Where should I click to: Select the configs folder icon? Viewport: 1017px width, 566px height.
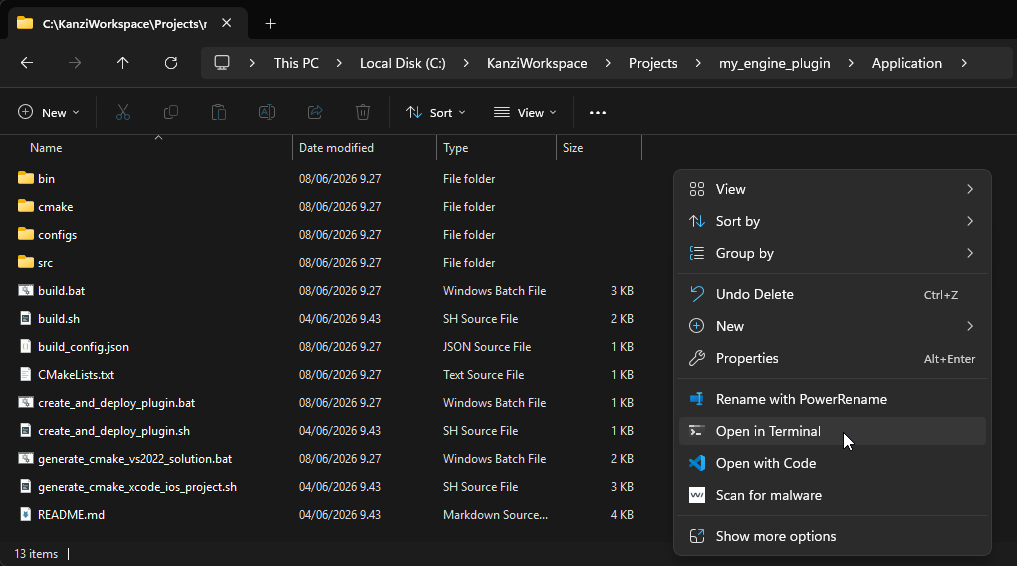pyautogui.click(x=26, y=234)
